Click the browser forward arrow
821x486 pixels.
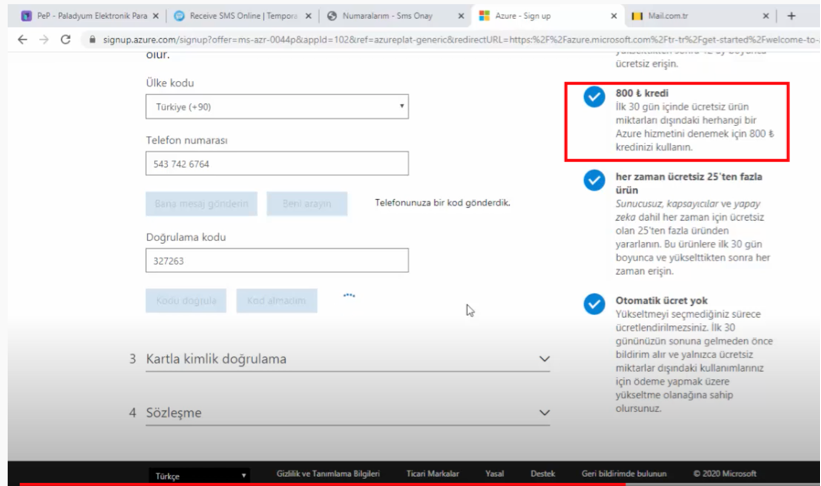44,39
